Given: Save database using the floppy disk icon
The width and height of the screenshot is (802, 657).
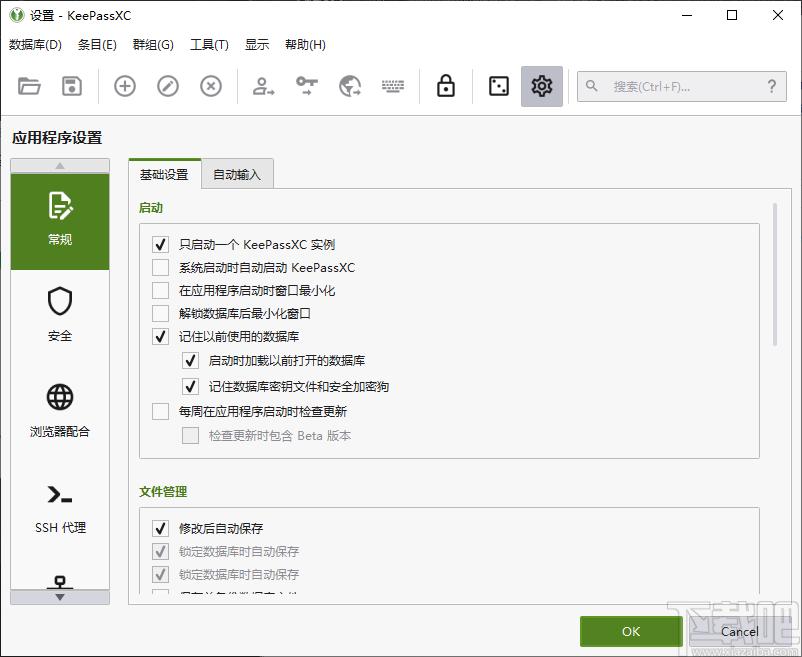Looking at the screenshot, I should point(72,86).
